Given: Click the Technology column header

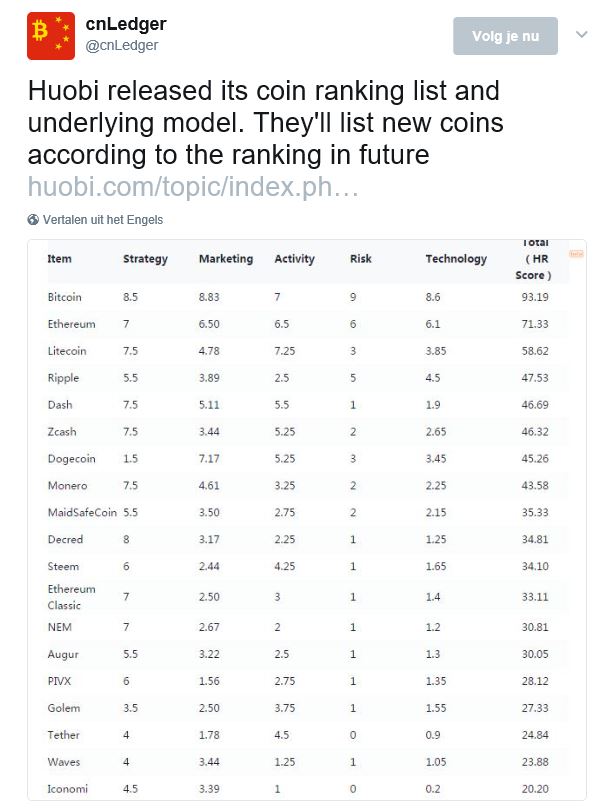Looking at the screenshot, I should click(456, 259).
